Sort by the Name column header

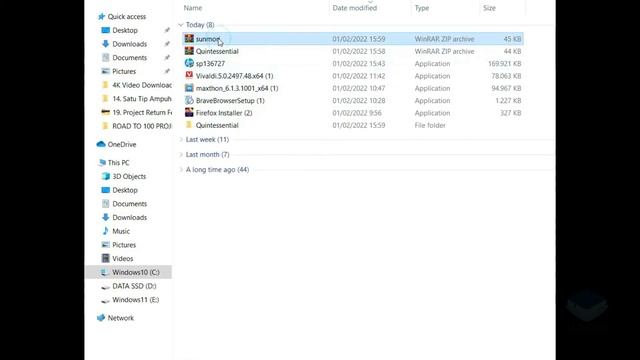(193, 8)
